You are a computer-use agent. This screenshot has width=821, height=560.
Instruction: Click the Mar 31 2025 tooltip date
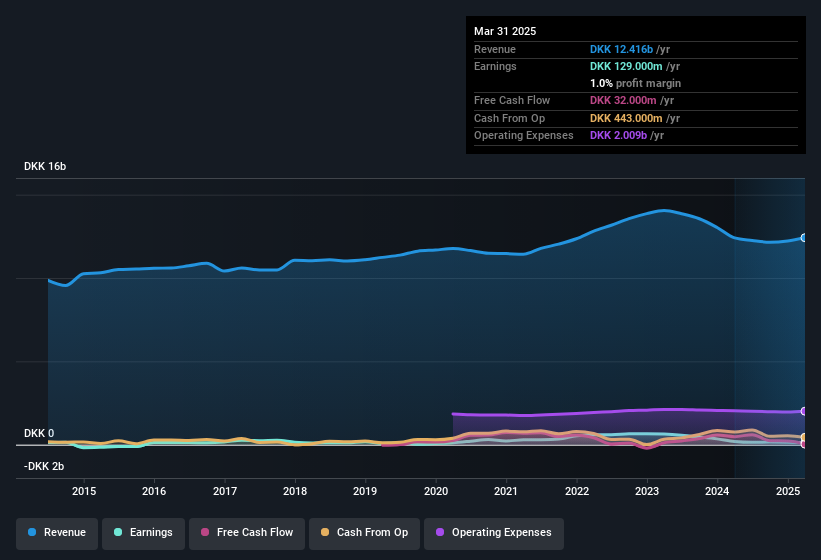[505, 31]
